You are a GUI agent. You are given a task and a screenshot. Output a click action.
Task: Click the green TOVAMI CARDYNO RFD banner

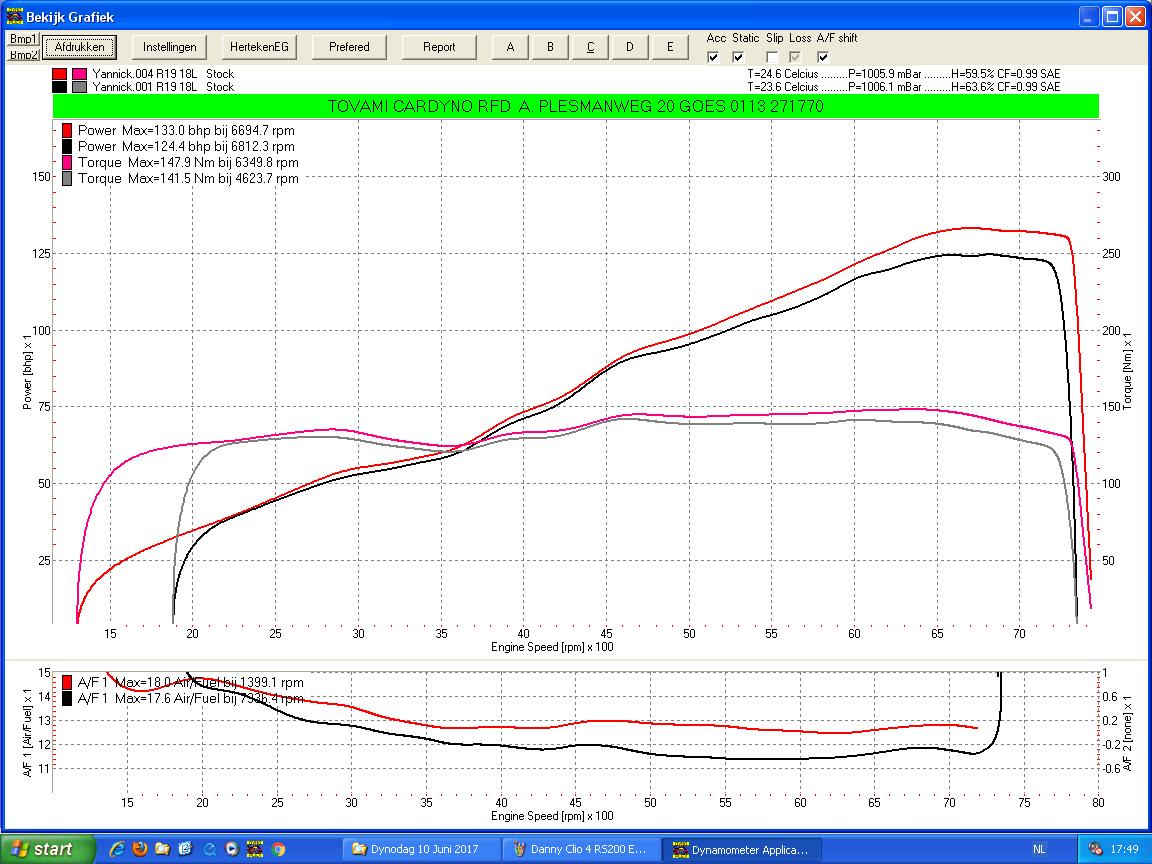[575, 106]
